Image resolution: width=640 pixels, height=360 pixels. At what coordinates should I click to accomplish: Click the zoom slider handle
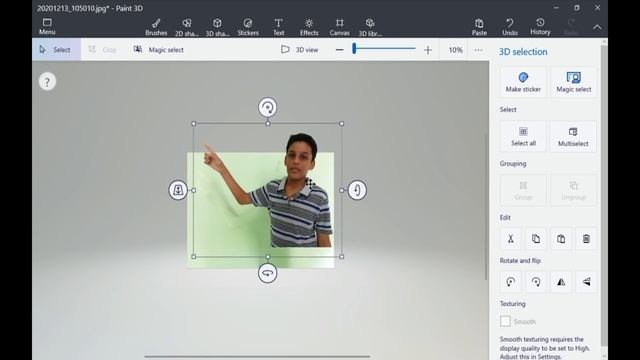(x=354, y=49)
